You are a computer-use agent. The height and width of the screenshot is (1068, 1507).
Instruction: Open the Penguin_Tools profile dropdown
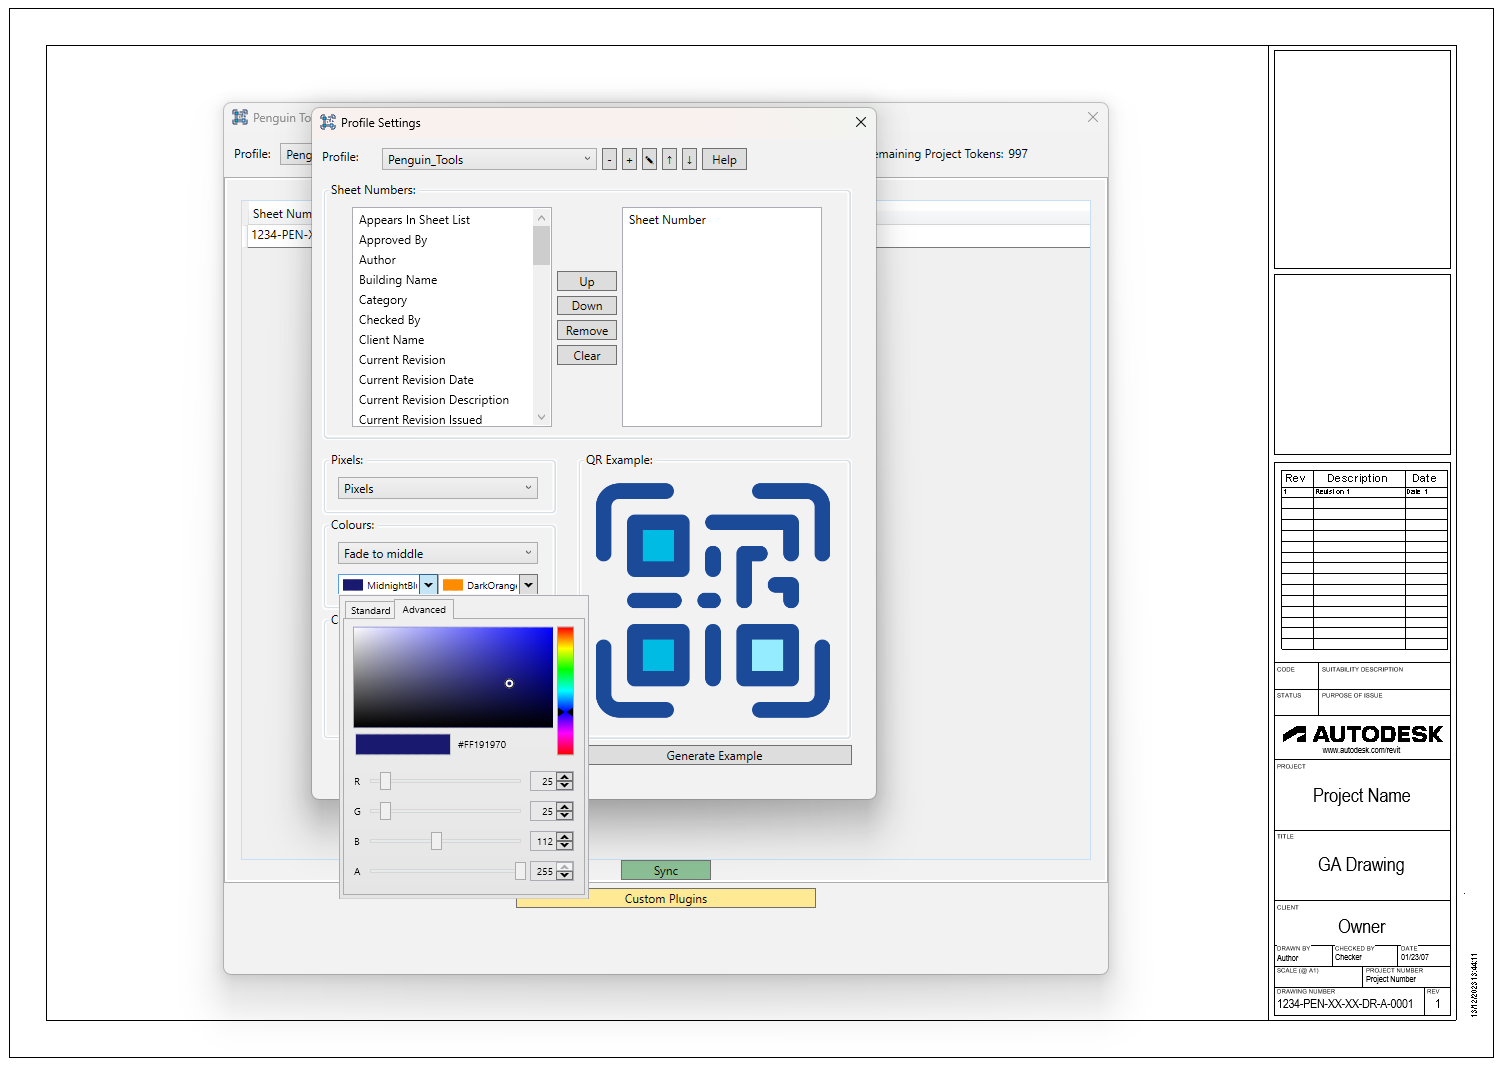click(489, 160)
